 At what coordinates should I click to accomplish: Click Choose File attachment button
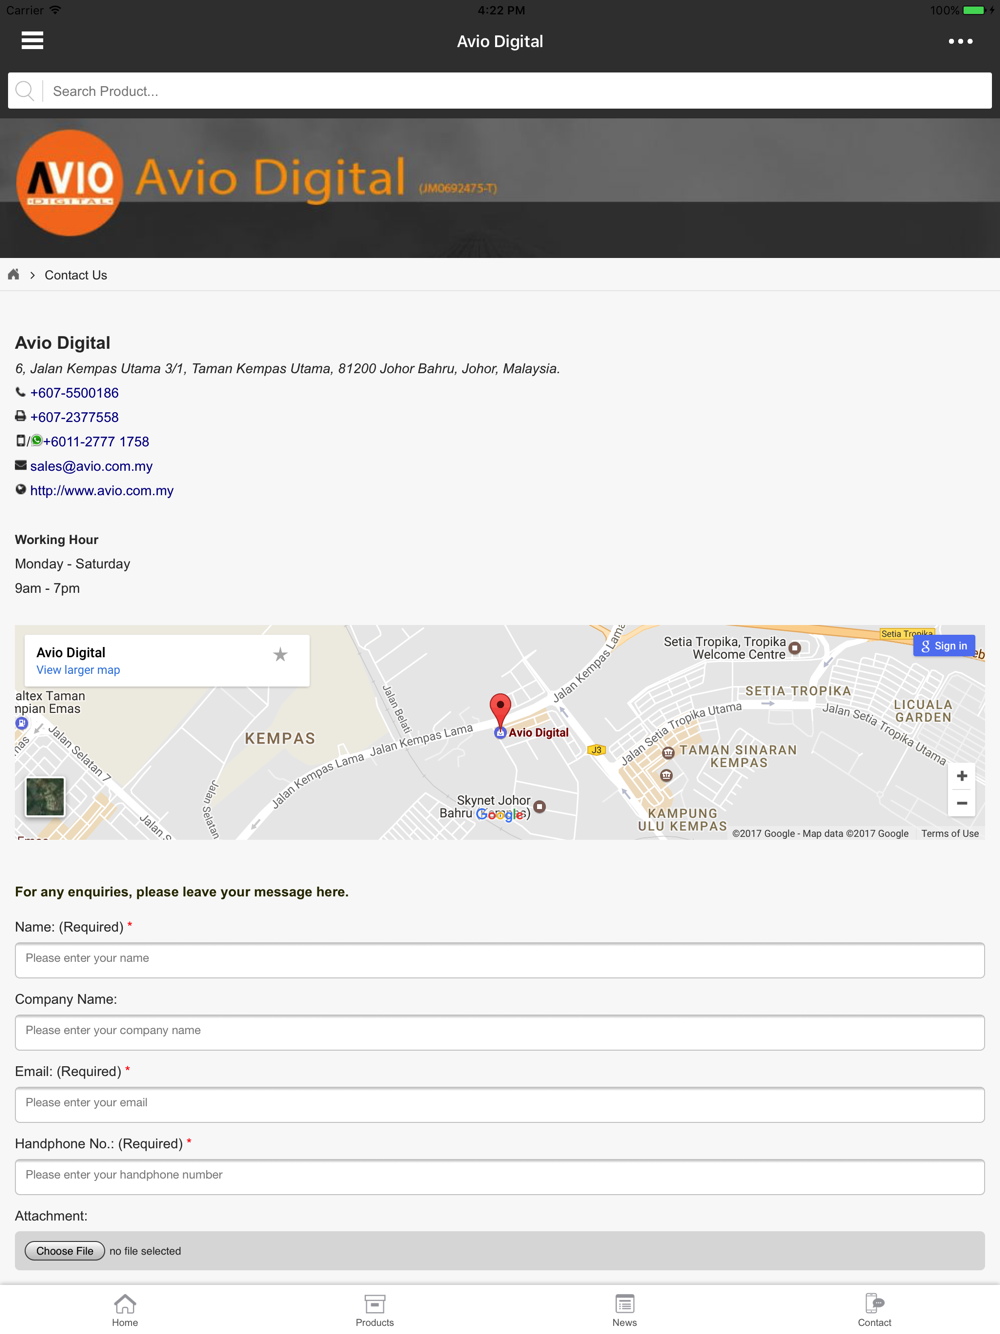click(x=65, y=1251)
